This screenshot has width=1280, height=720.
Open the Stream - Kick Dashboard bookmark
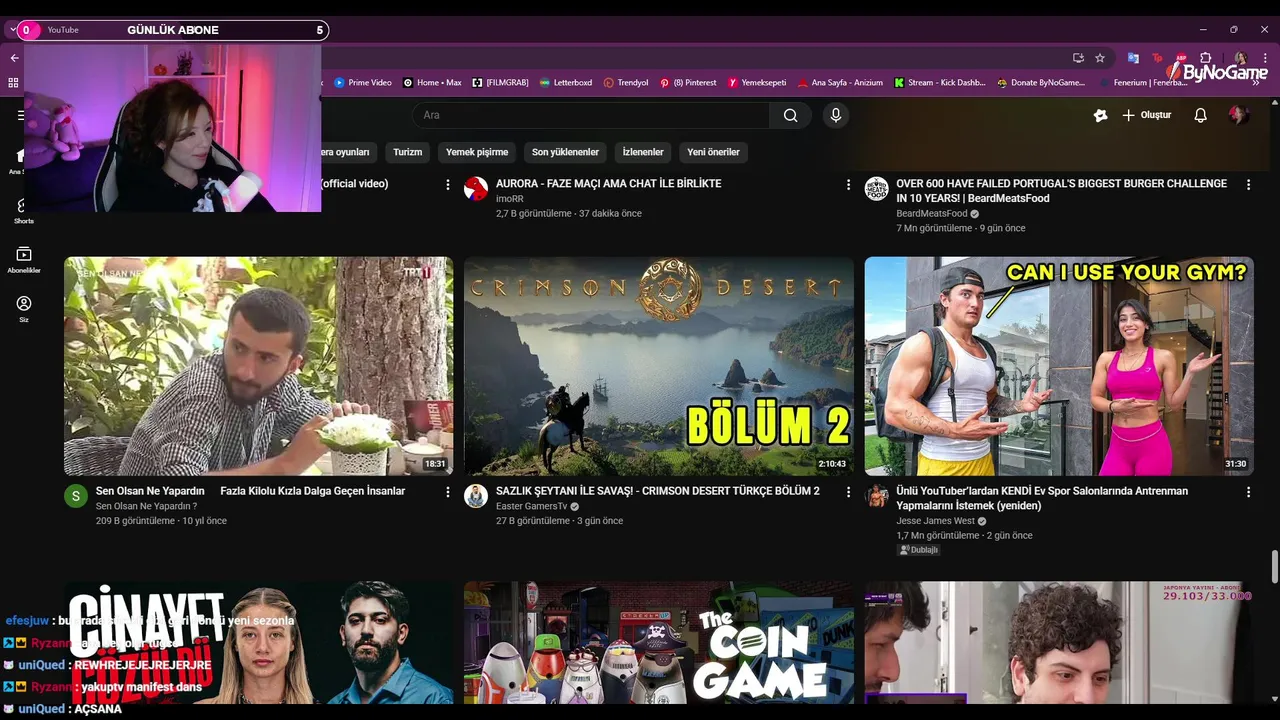940,83
